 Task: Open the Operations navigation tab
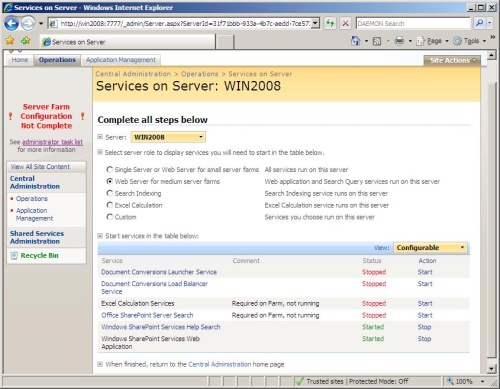pos(57,60)
